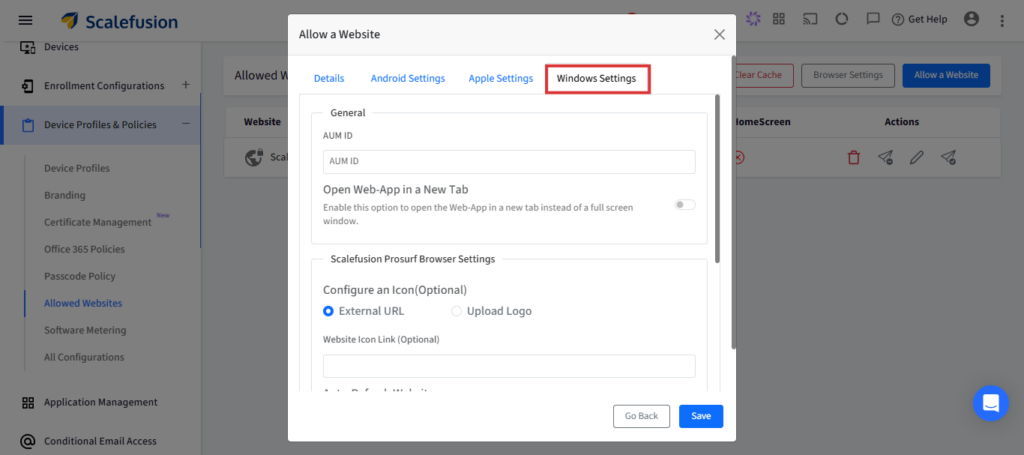This screenshot has width=1024, height=455.
Task: Click the circular refresh status icon
Action: pyautogui.click(x=842, y=19)
